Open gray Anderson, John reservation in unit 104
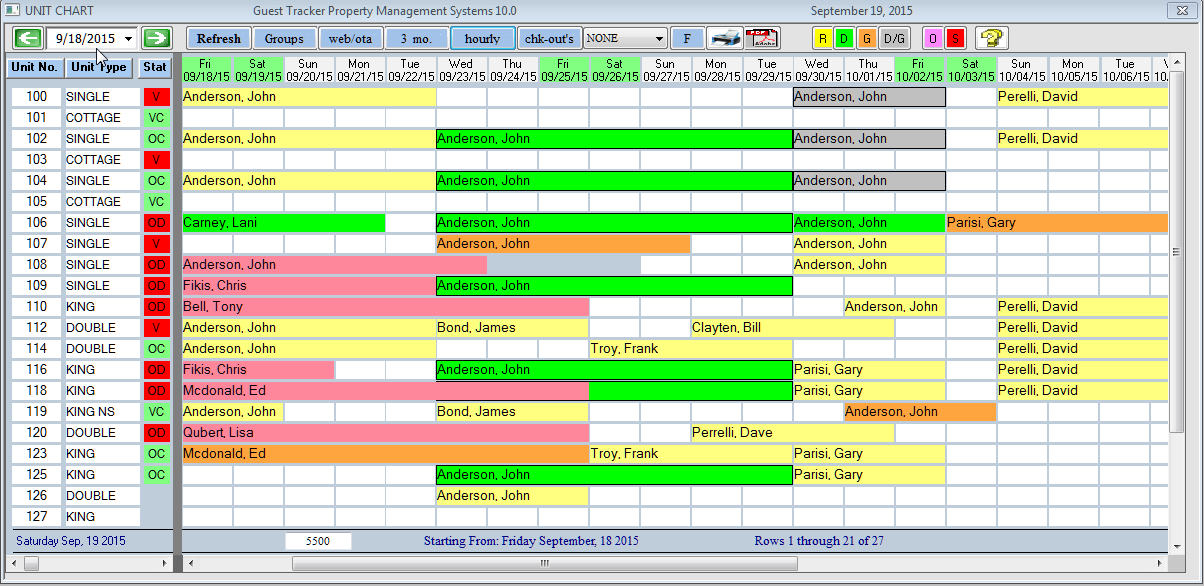Viewport: 1204px width, 586px height. (x=869, y=181)
